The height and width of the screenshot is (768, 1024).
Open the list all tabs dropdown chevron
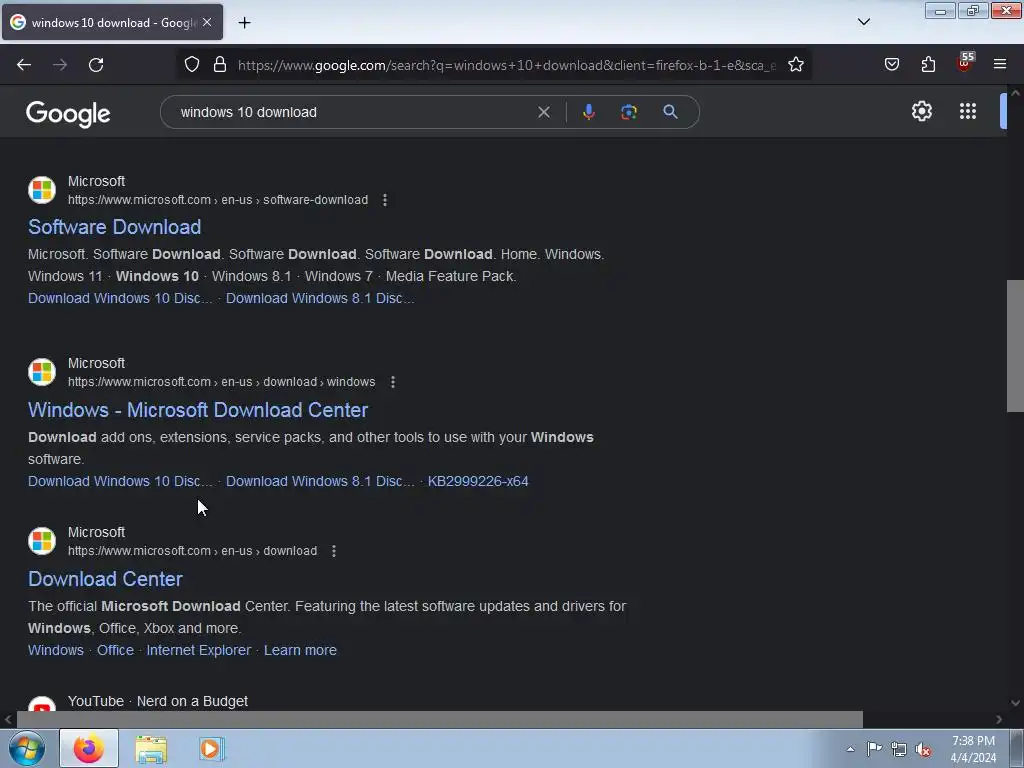pyautogui.click(x=863, y=22)
